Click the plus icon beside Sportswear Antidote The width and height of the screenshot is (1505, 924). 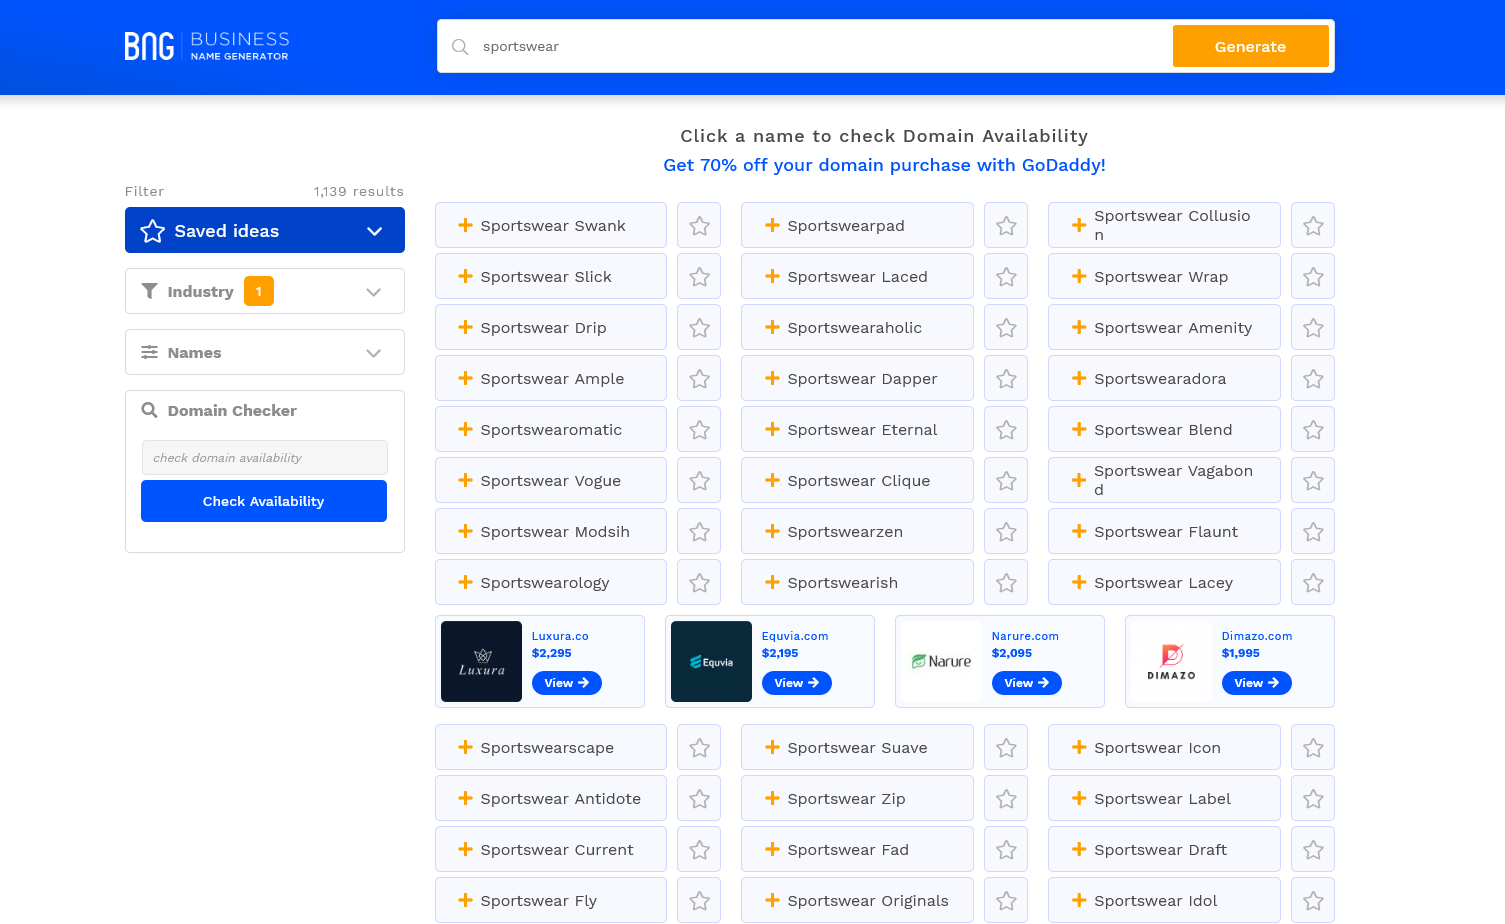tap(465, 799)
